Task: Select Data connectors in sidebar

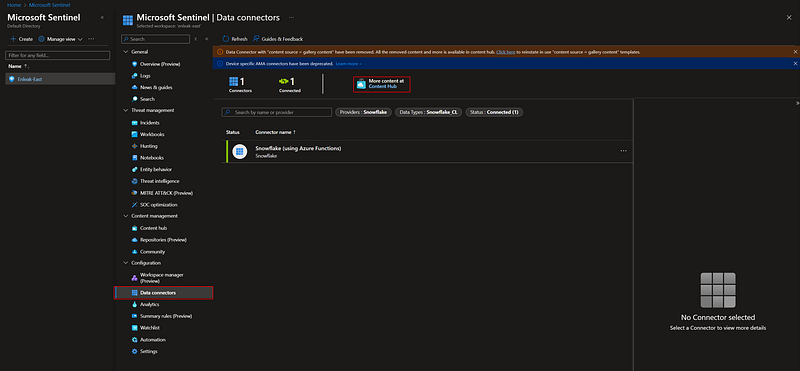Action: (x=163, y=293)
